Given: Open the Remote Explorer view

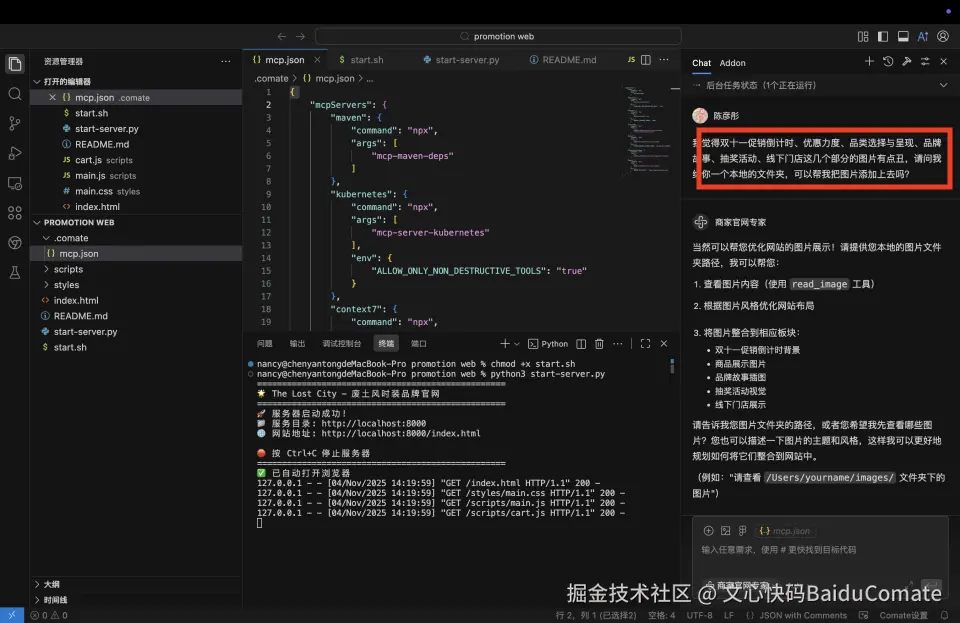Looking at the screenshot, I should pyautogui.click(x=15, y=183).
